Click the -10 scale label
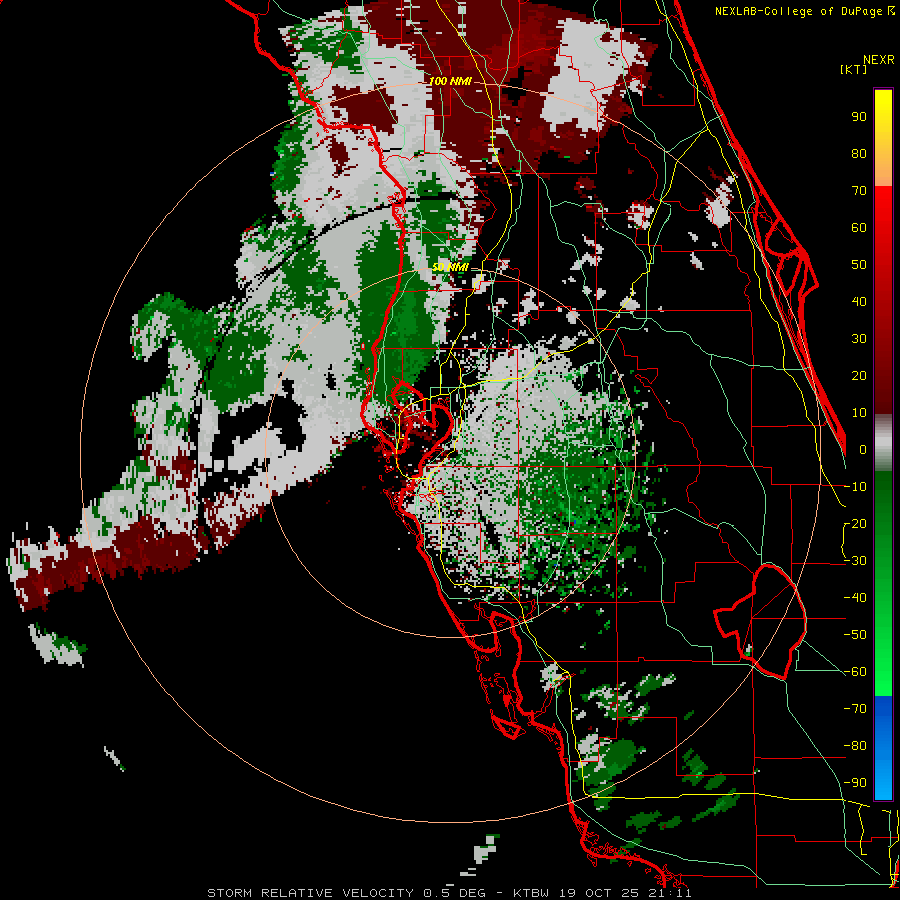This screenshot has width=900, height=900. click(855, 487)
